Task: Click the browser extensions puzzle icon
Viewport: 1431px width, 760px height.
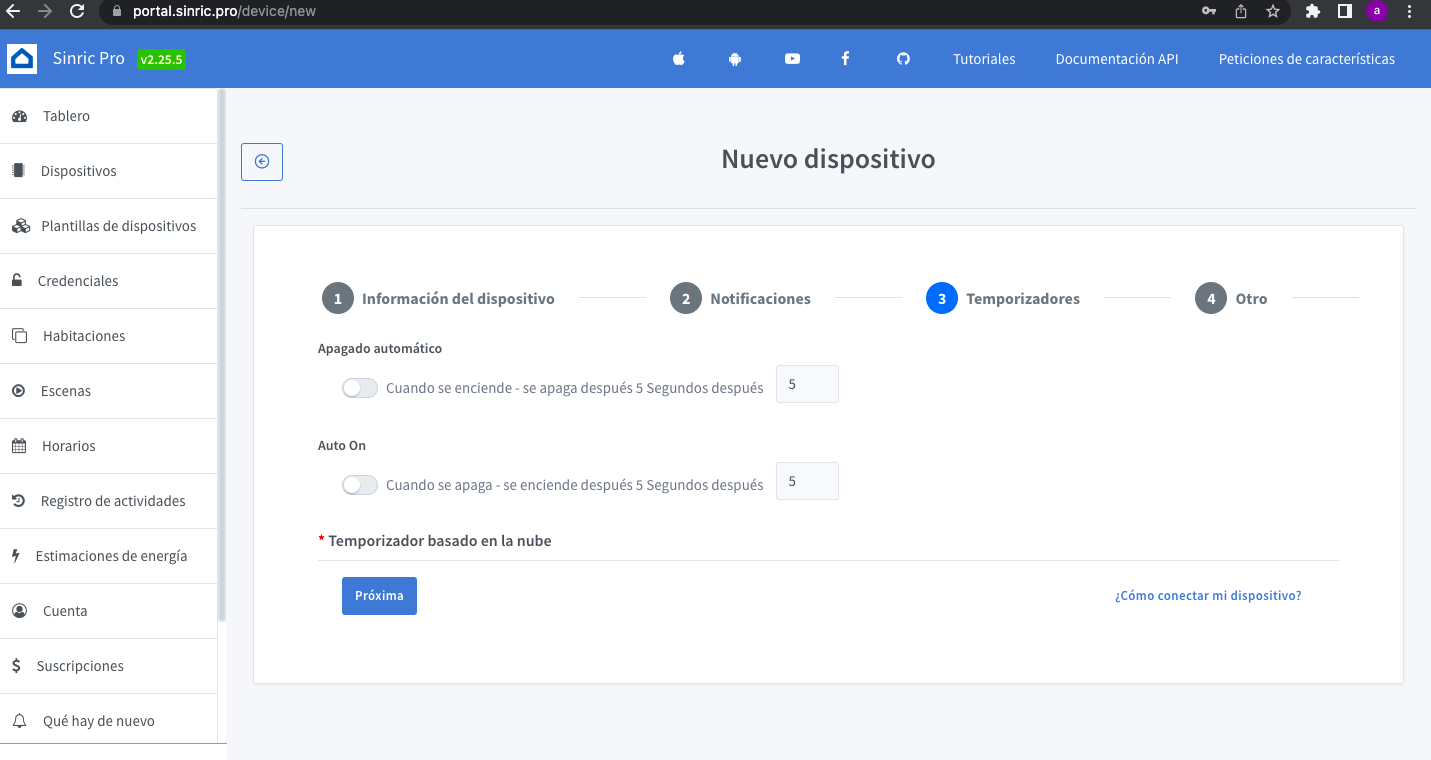Action: 1313,11
